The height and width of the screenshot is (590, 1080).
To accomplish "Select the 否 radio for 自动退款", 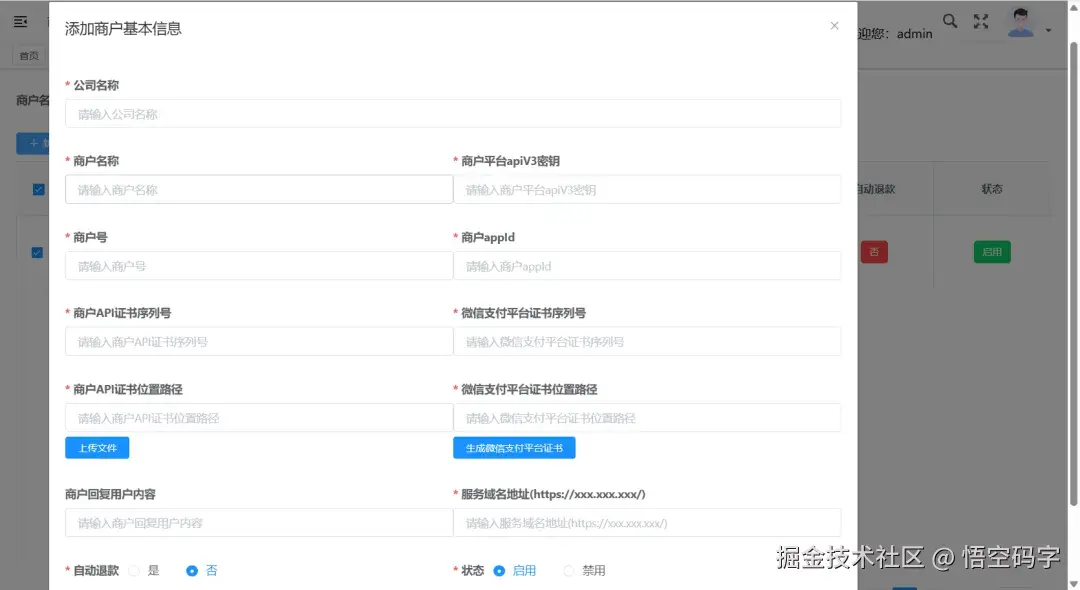I will pyautogui.click(x=191, y=570).
